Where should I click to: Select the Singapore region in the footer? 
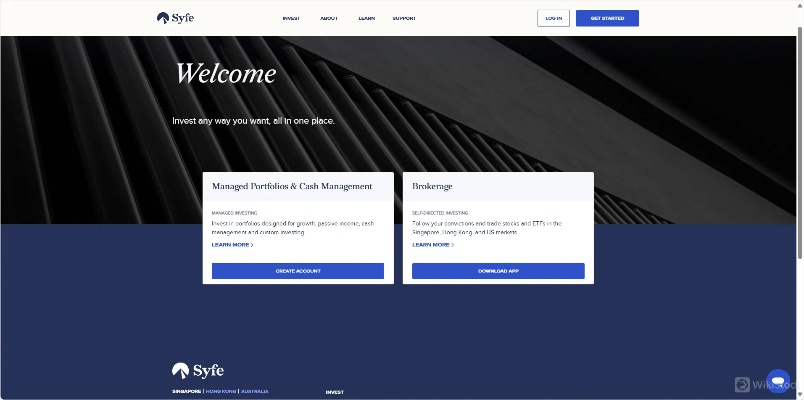[186, 391]
